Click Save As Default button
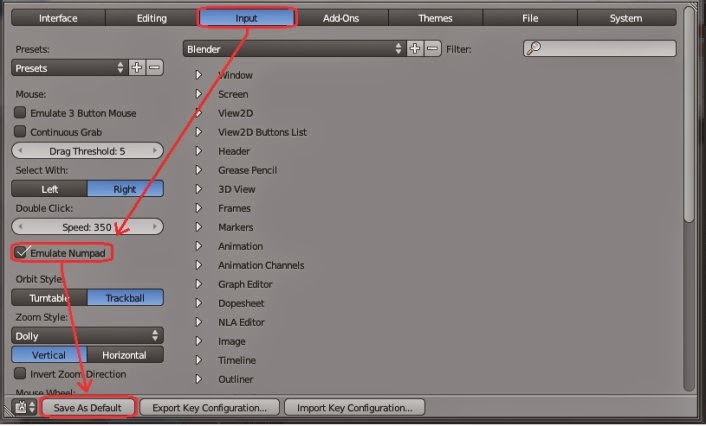706x426 pixels. tap(88, 408)
